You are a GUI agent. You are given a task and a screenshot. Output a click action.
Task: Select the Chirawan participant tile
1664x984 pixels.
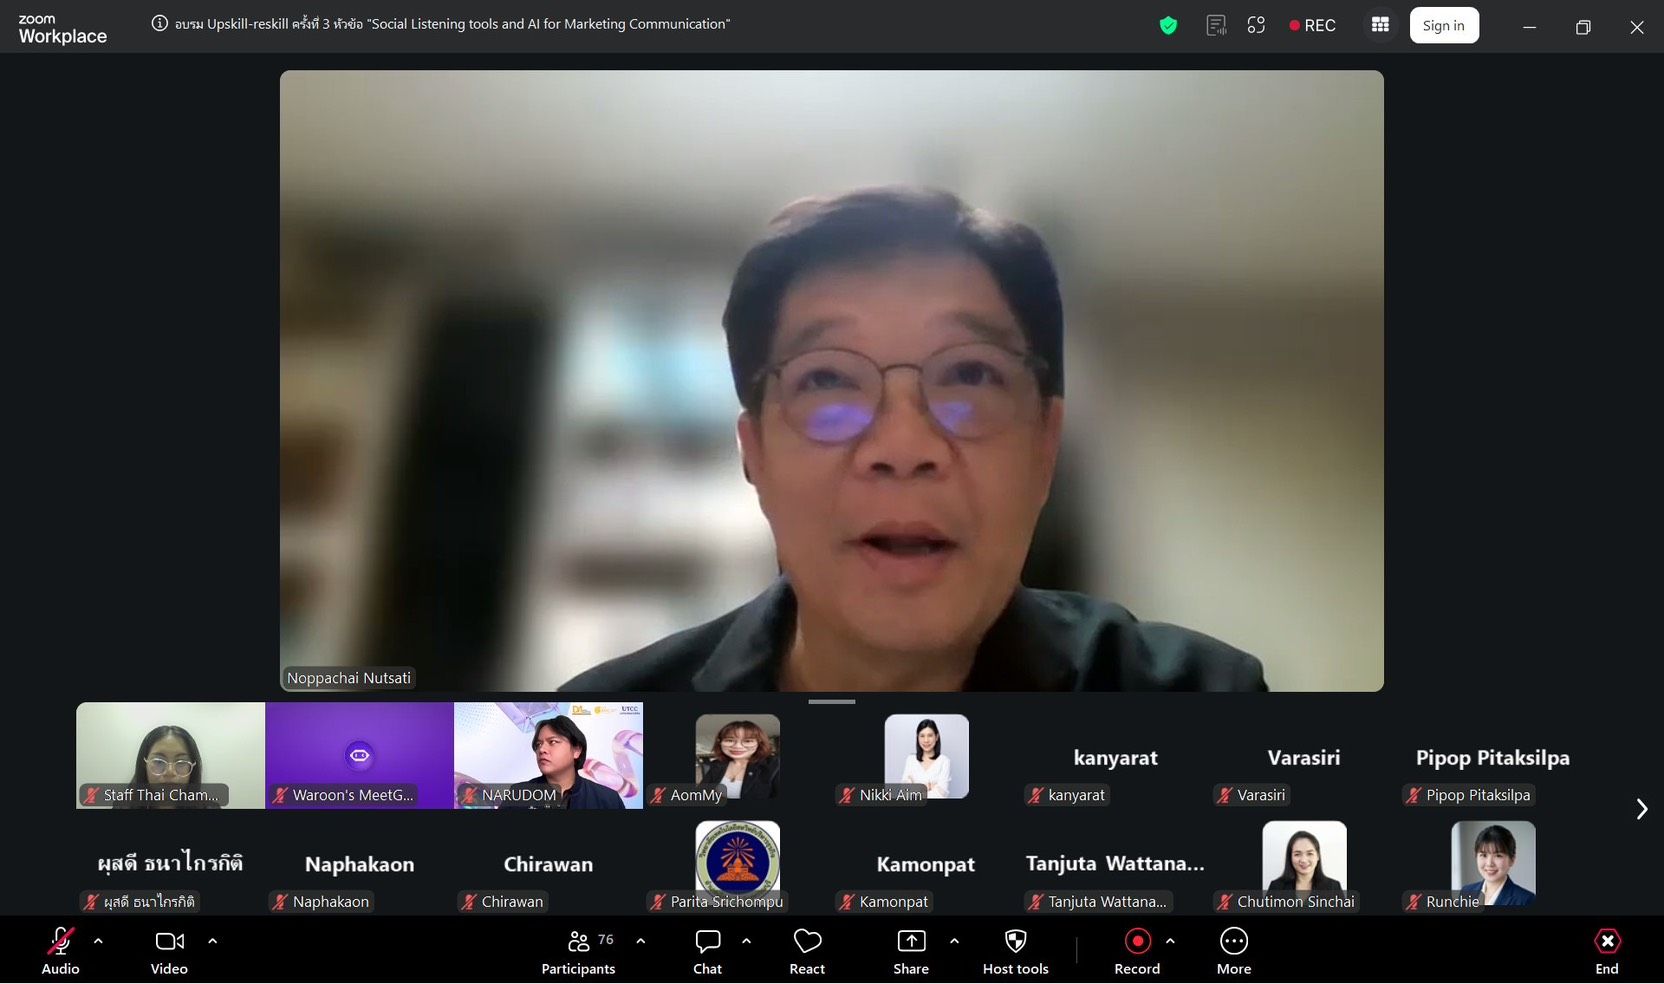pyautogui.click(x=548, y=862)
